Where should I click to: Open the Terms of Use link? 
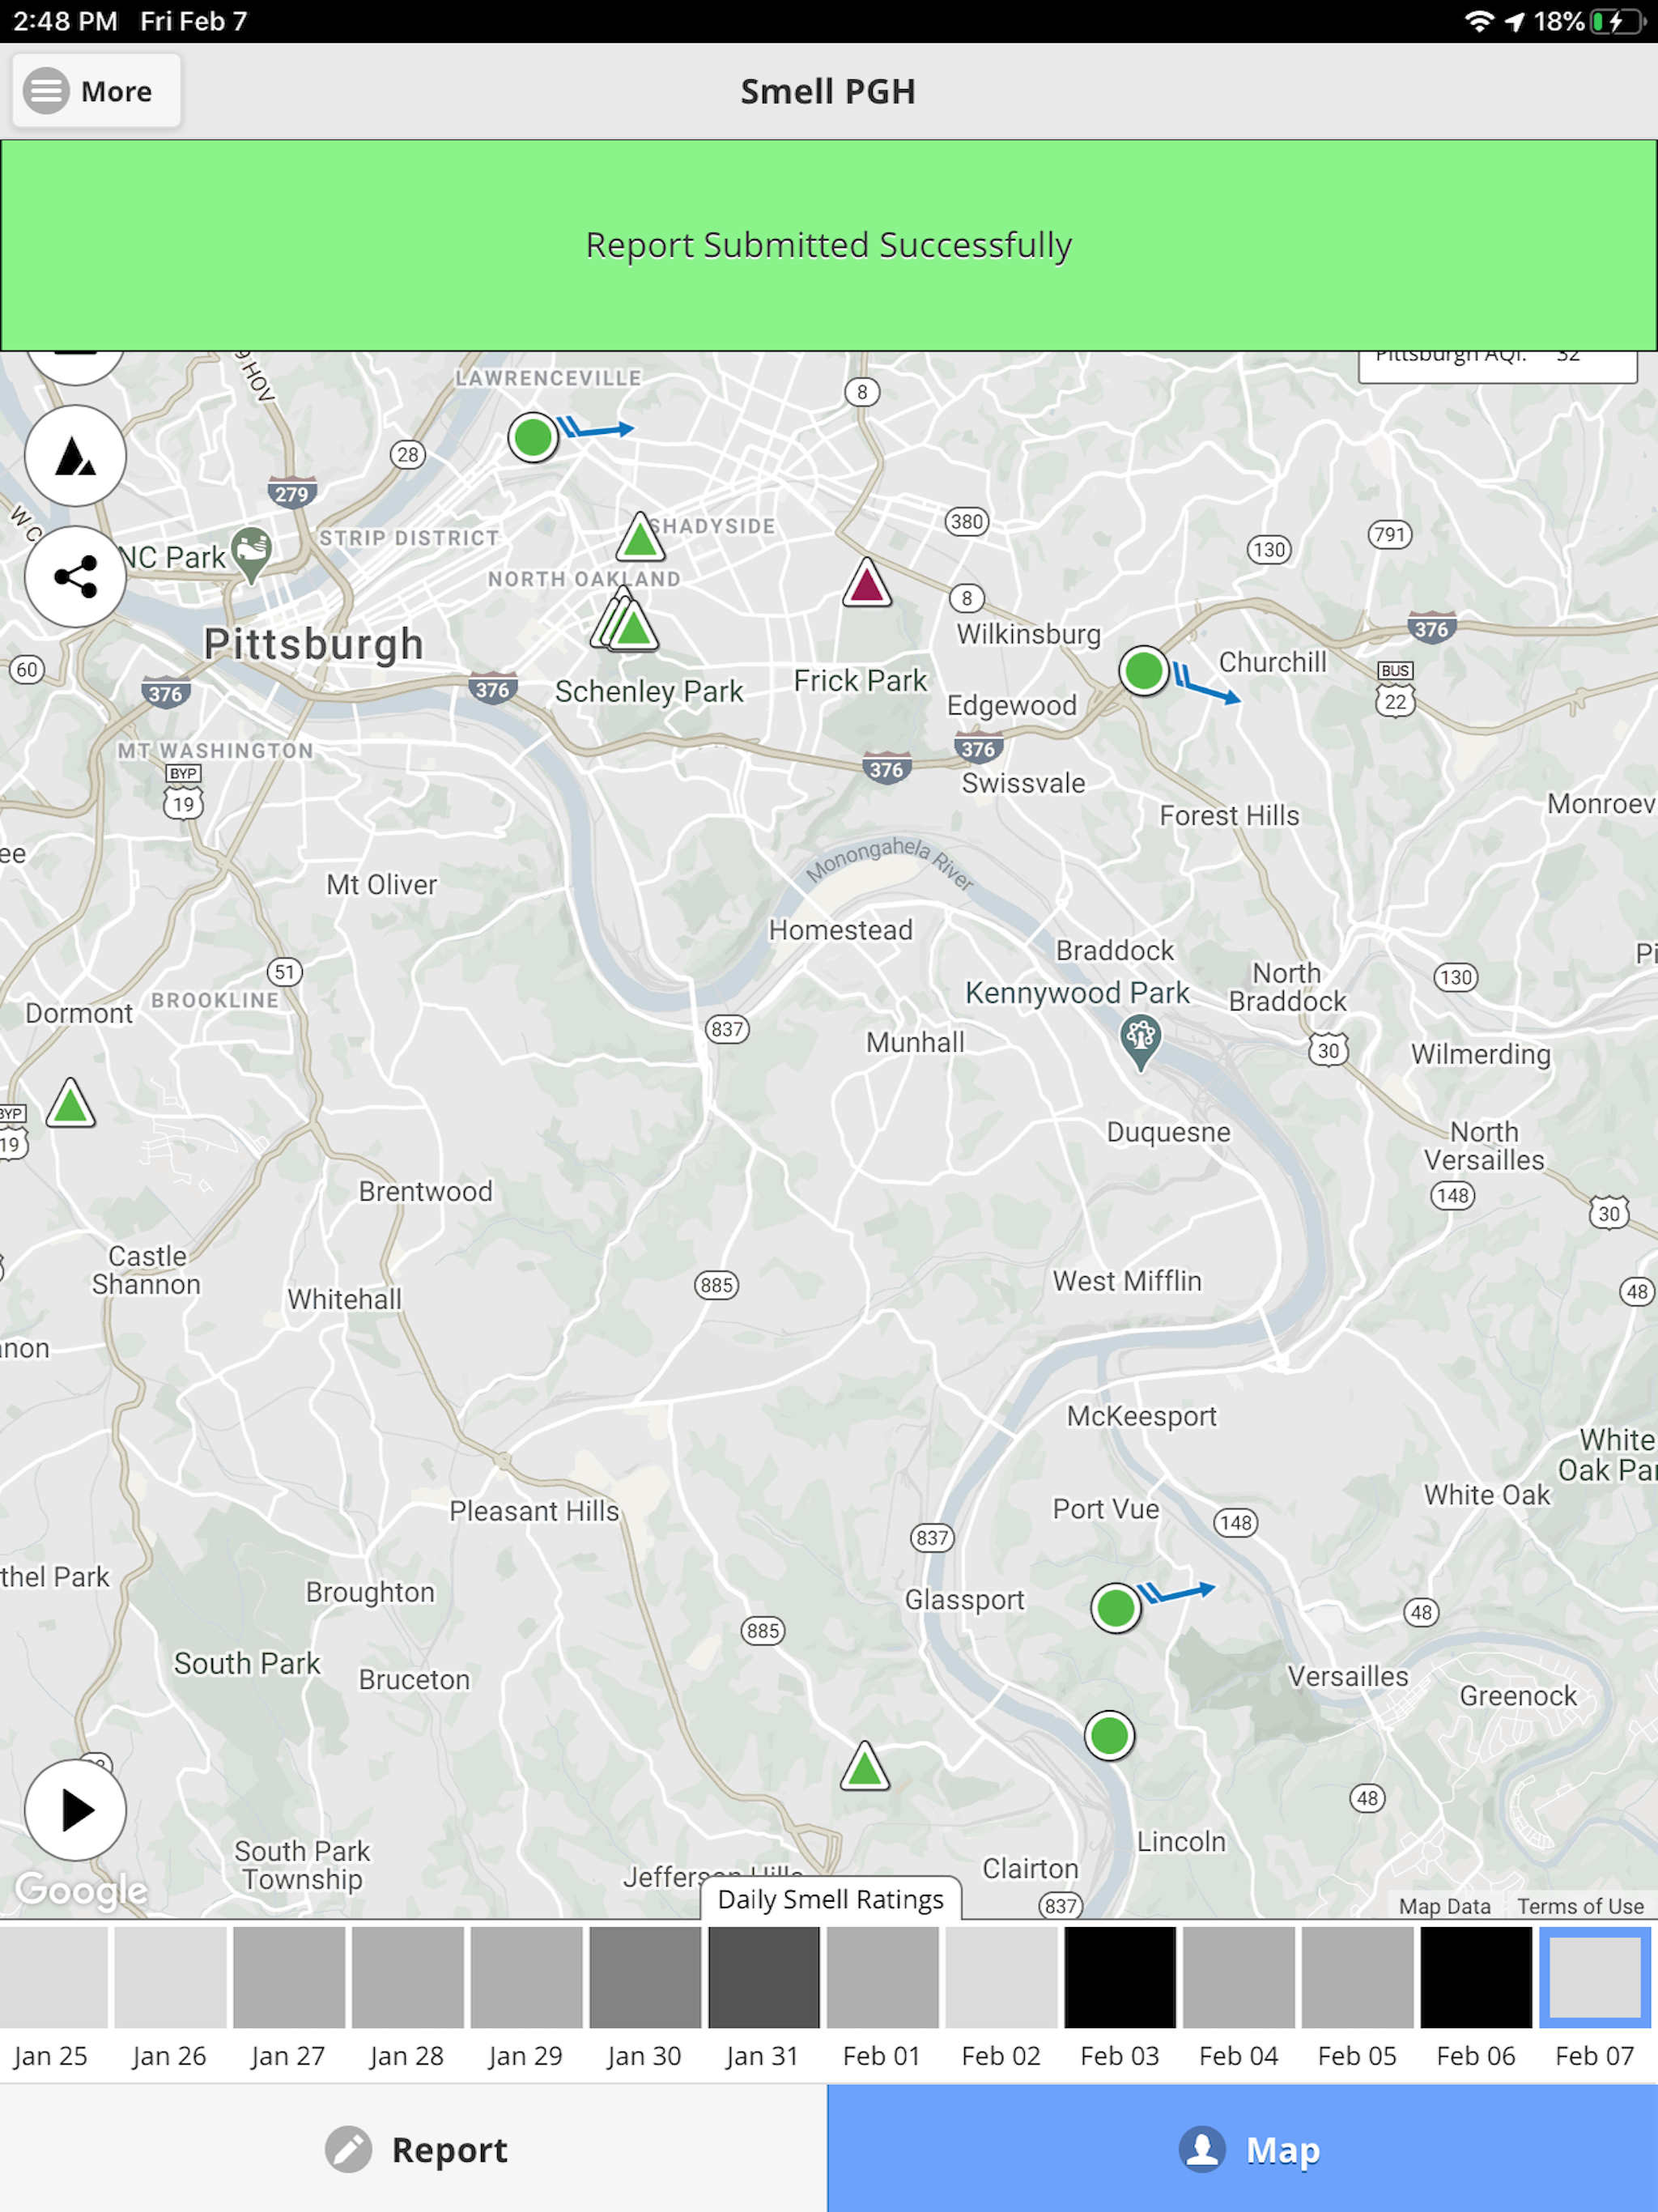[1580, 1906]
